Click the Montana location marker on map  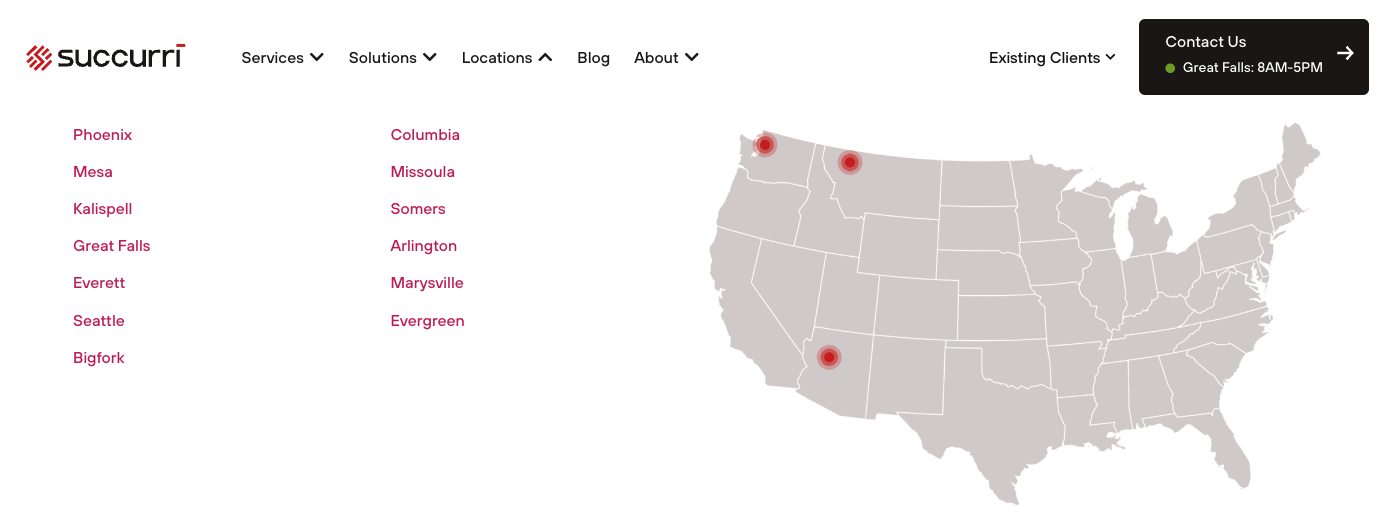(x=849, y=162)
